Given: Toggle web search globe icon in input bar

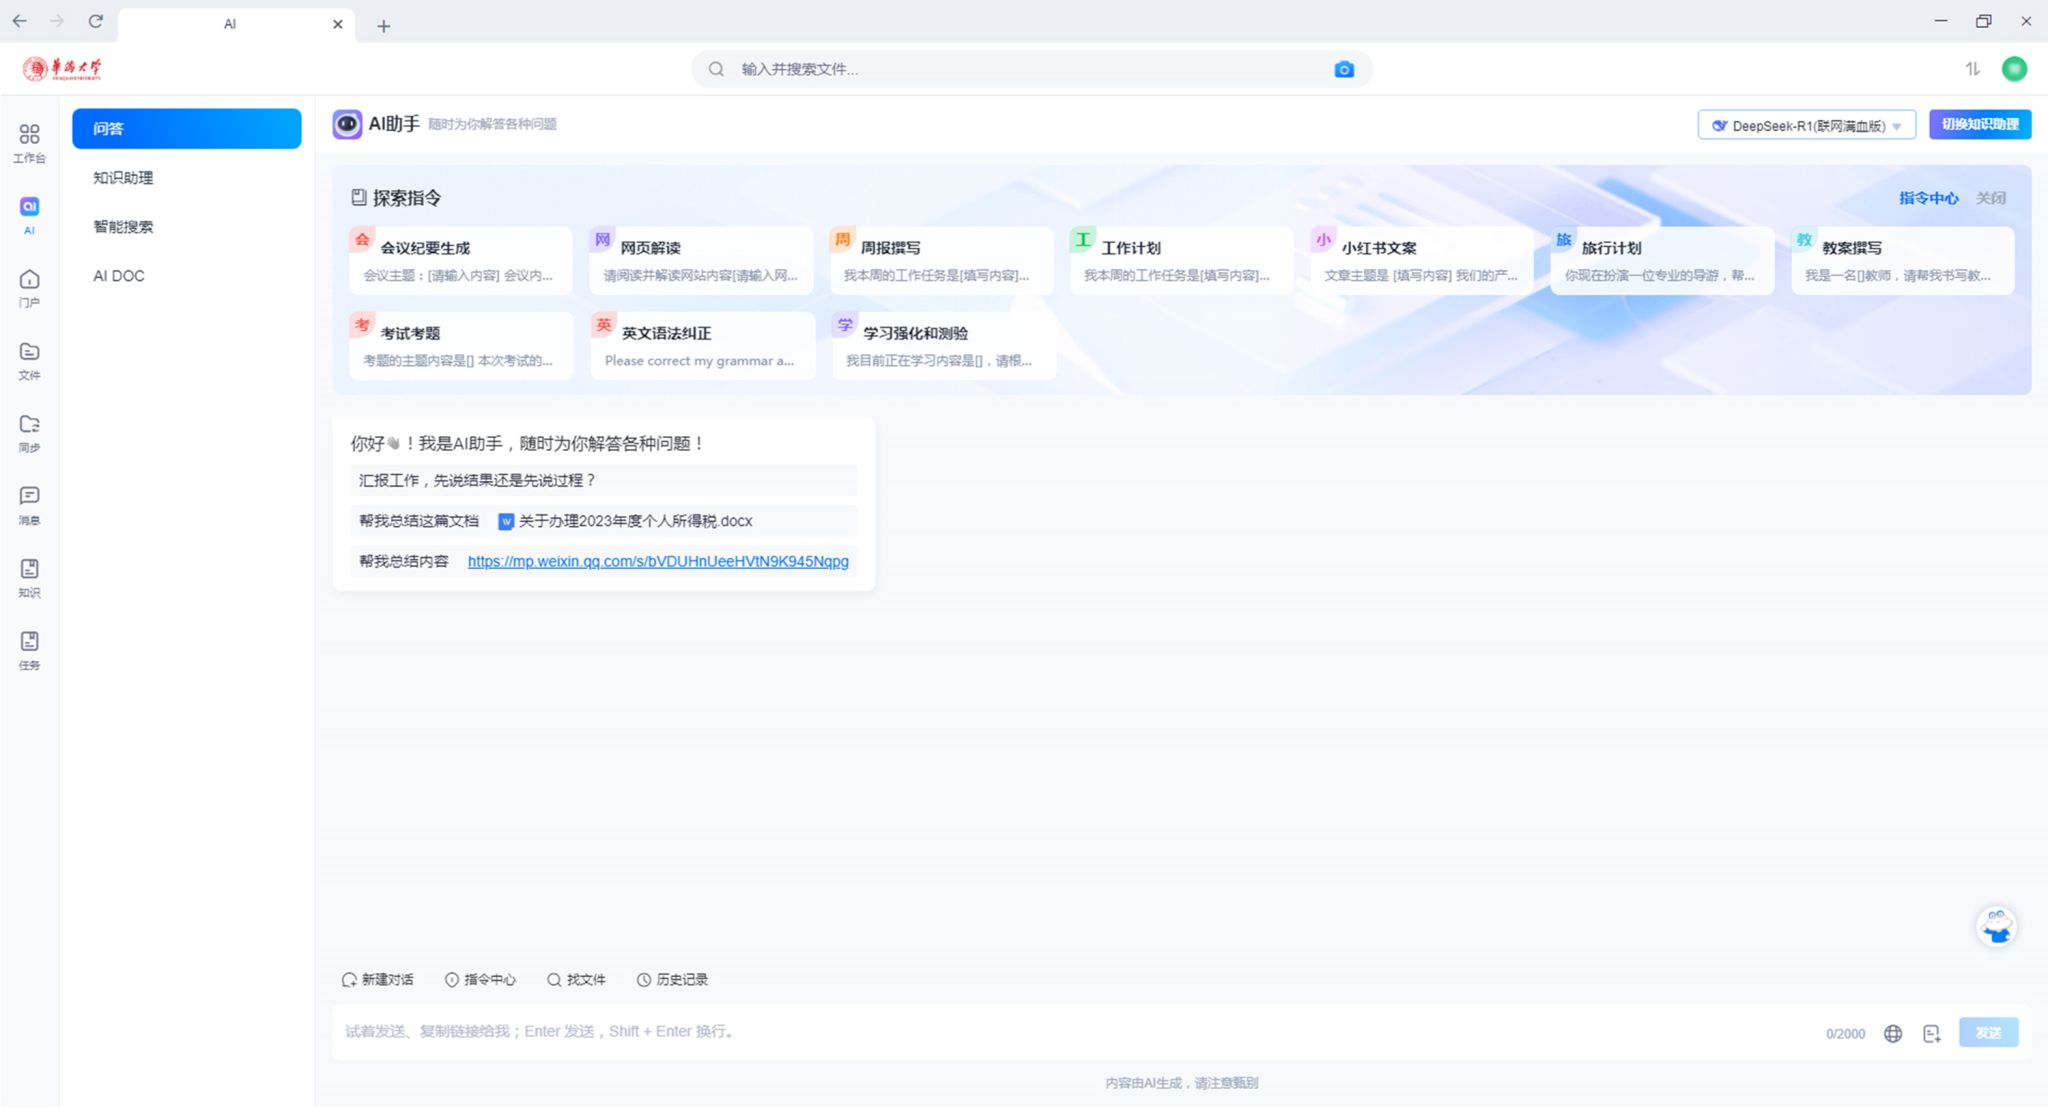Looking at the screenshot, I should click(1893, 1033).
